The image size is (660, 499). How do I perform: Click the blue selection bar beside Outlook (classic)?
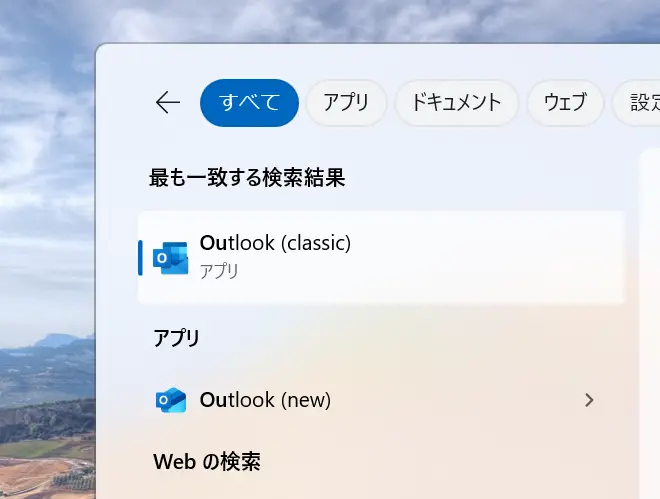pos(140,257)
